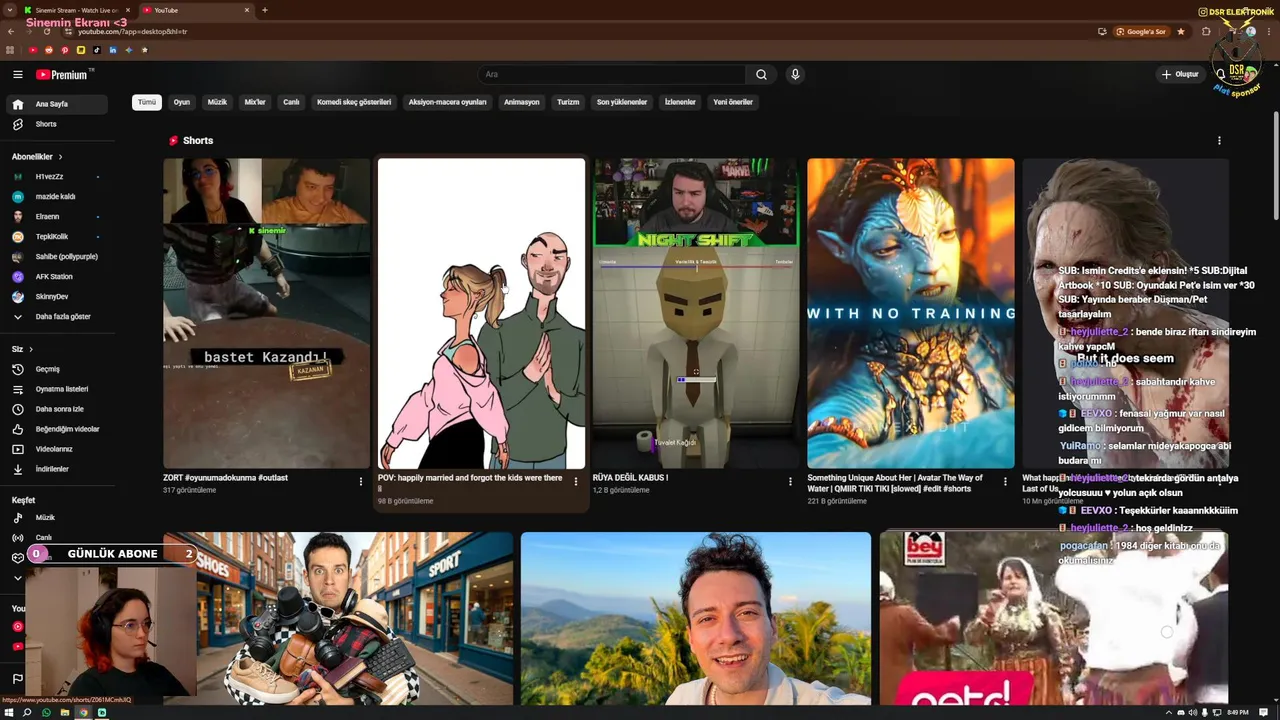Image resolution: width=1280 pixels, height=720 pixels.
Task: Expand the Siz section chevron
Action: pos(31,349)
